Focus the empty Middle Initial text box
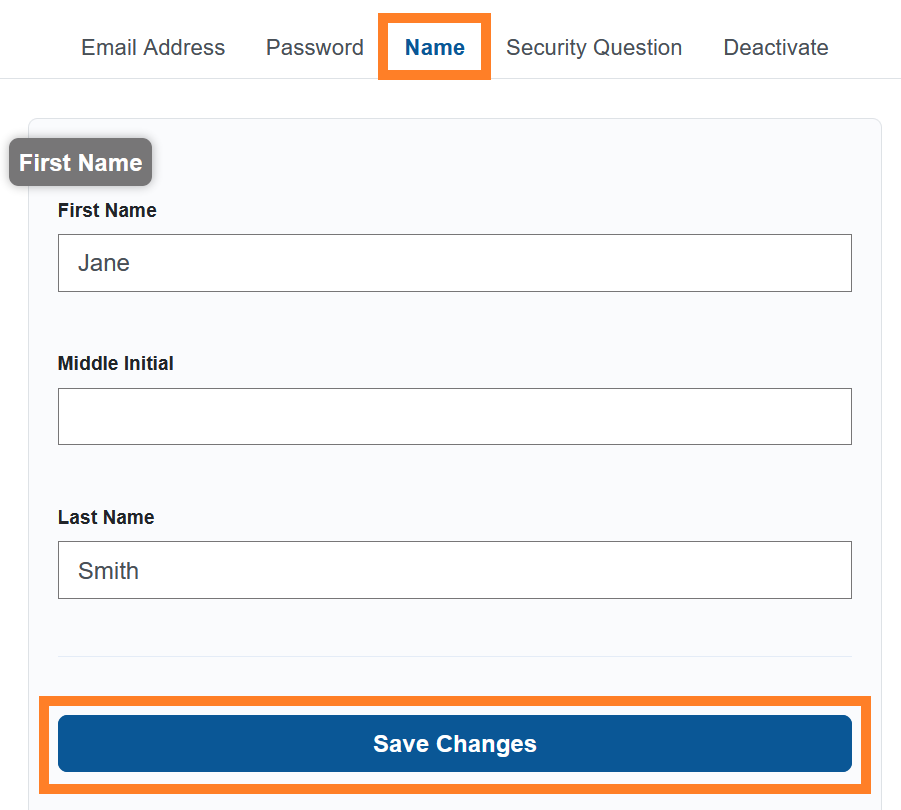 pyautogui.click(x=454, y=416)
